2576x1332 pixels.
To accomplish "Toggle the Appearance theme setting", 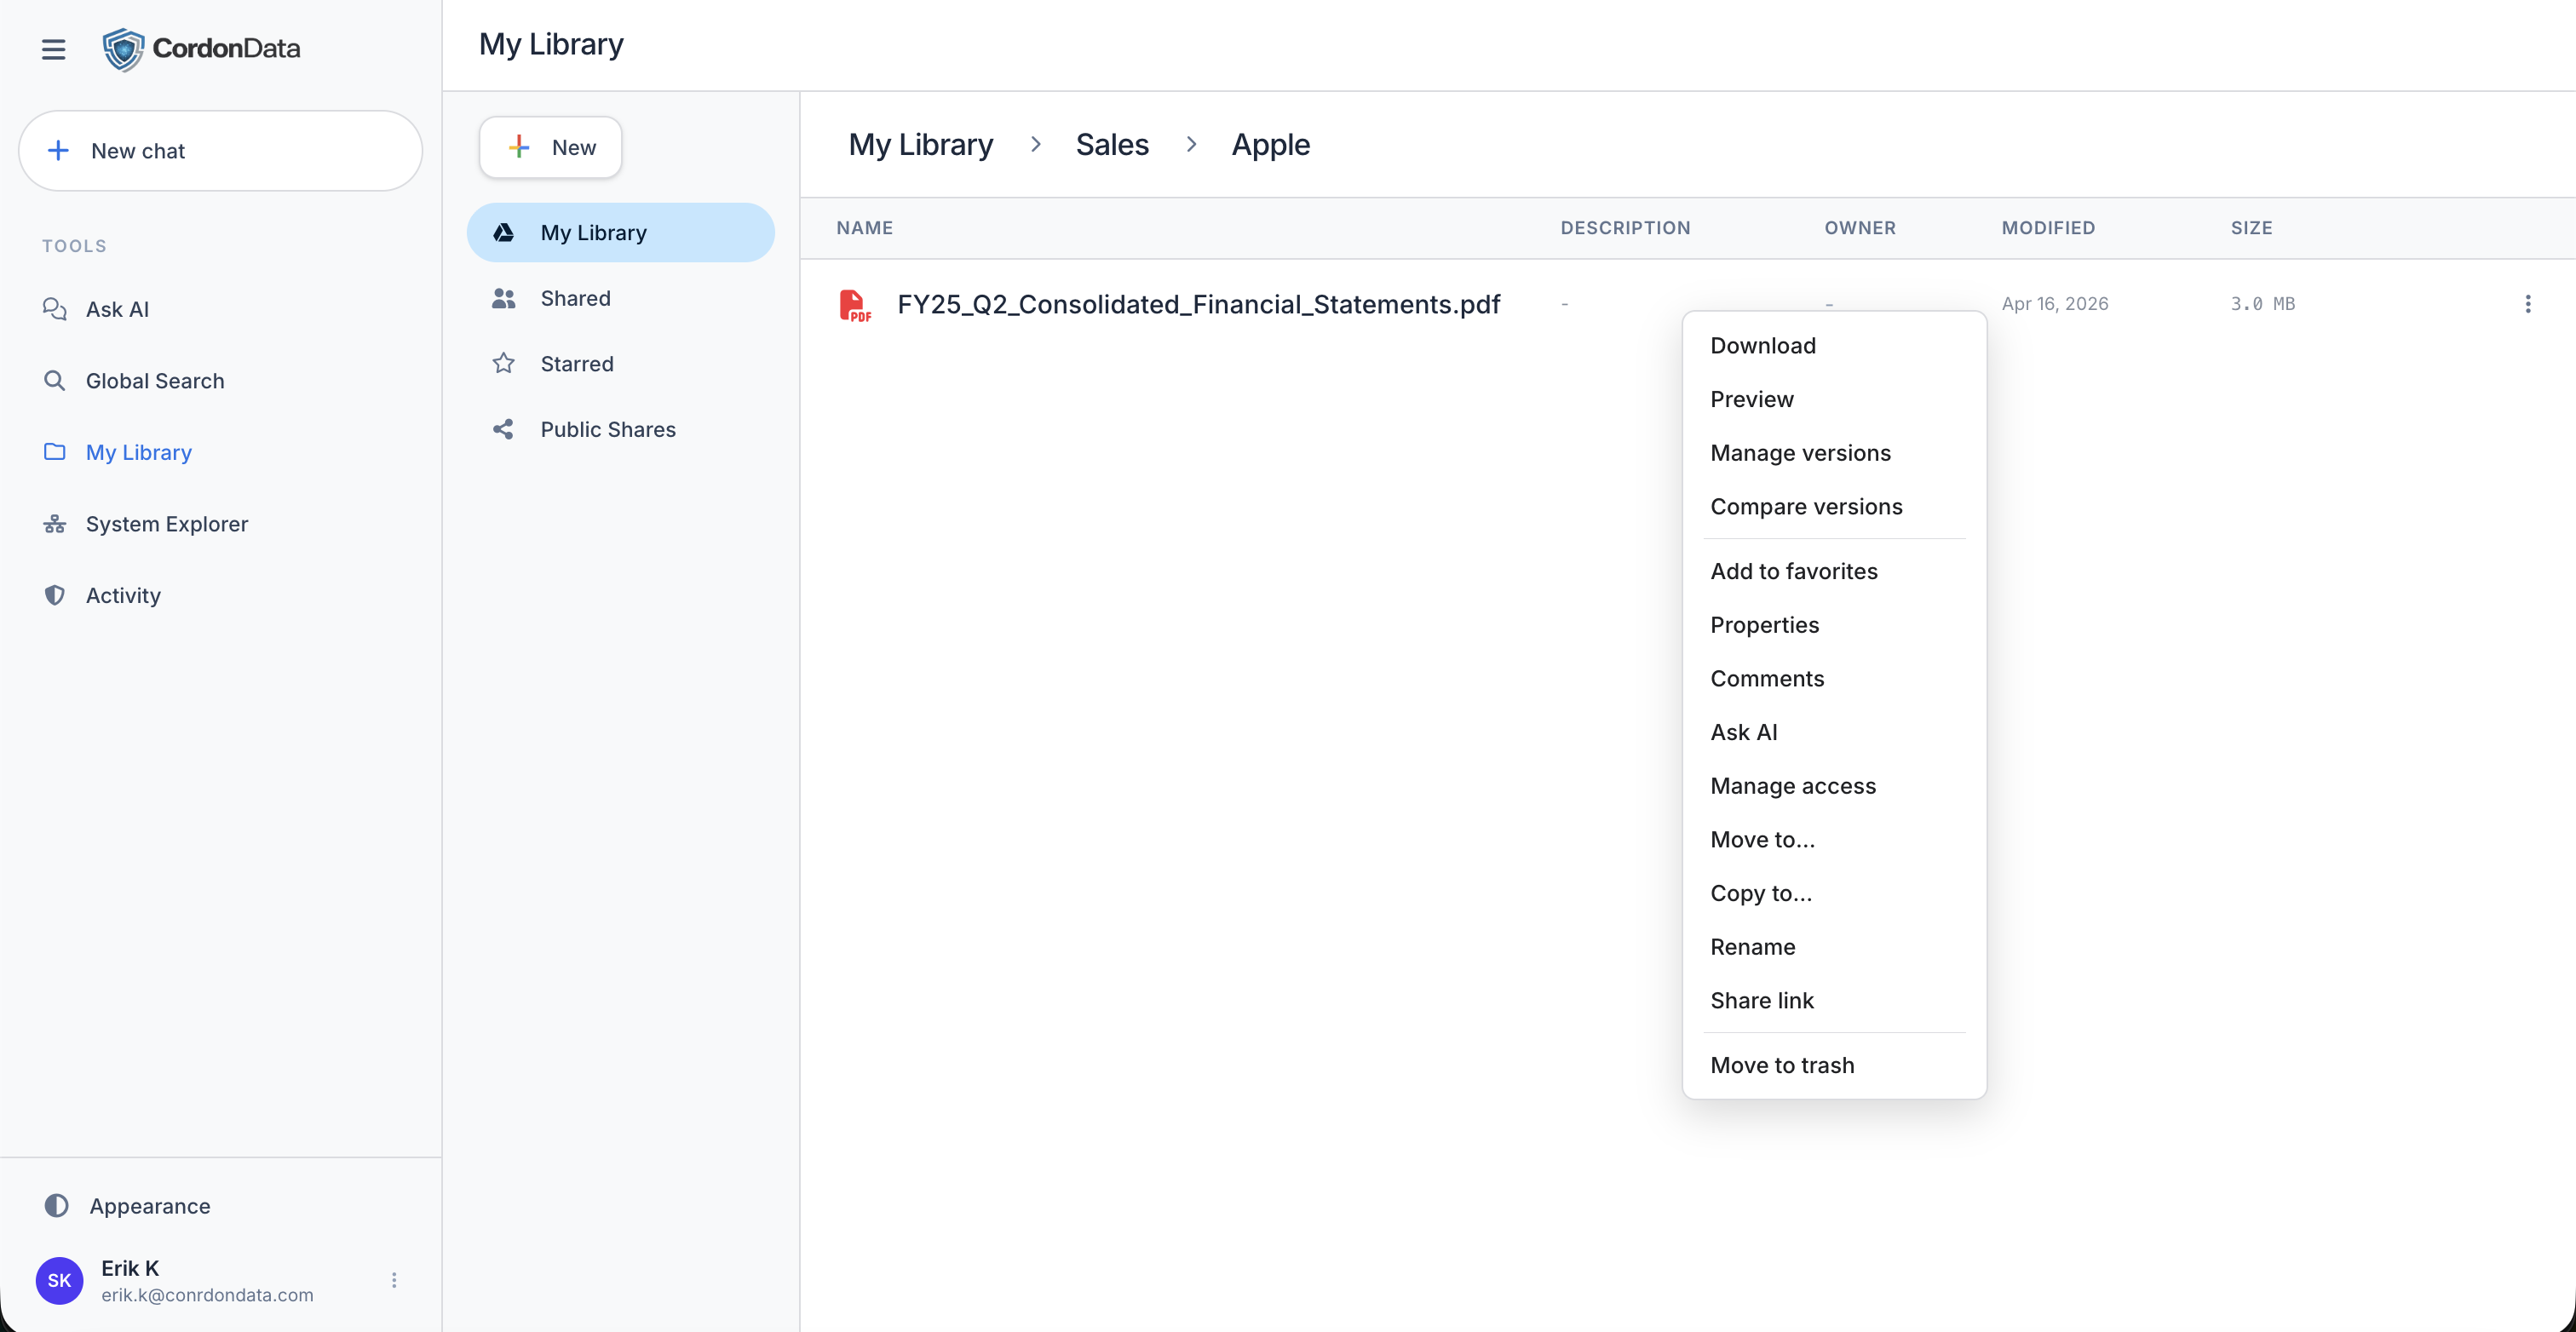I will click(149, 1206).
